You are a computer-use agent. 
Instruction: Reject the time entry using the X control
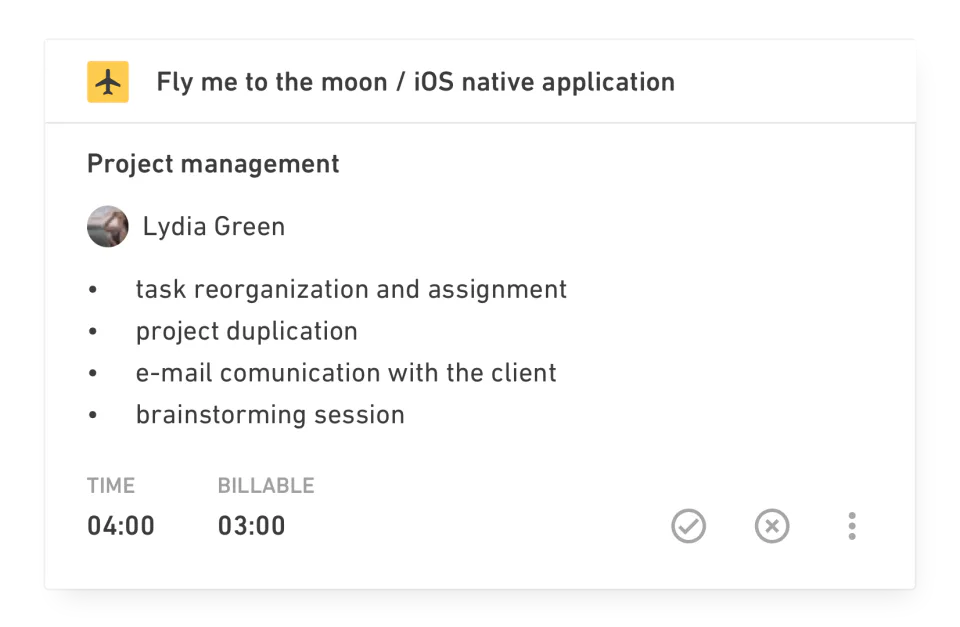771,525
